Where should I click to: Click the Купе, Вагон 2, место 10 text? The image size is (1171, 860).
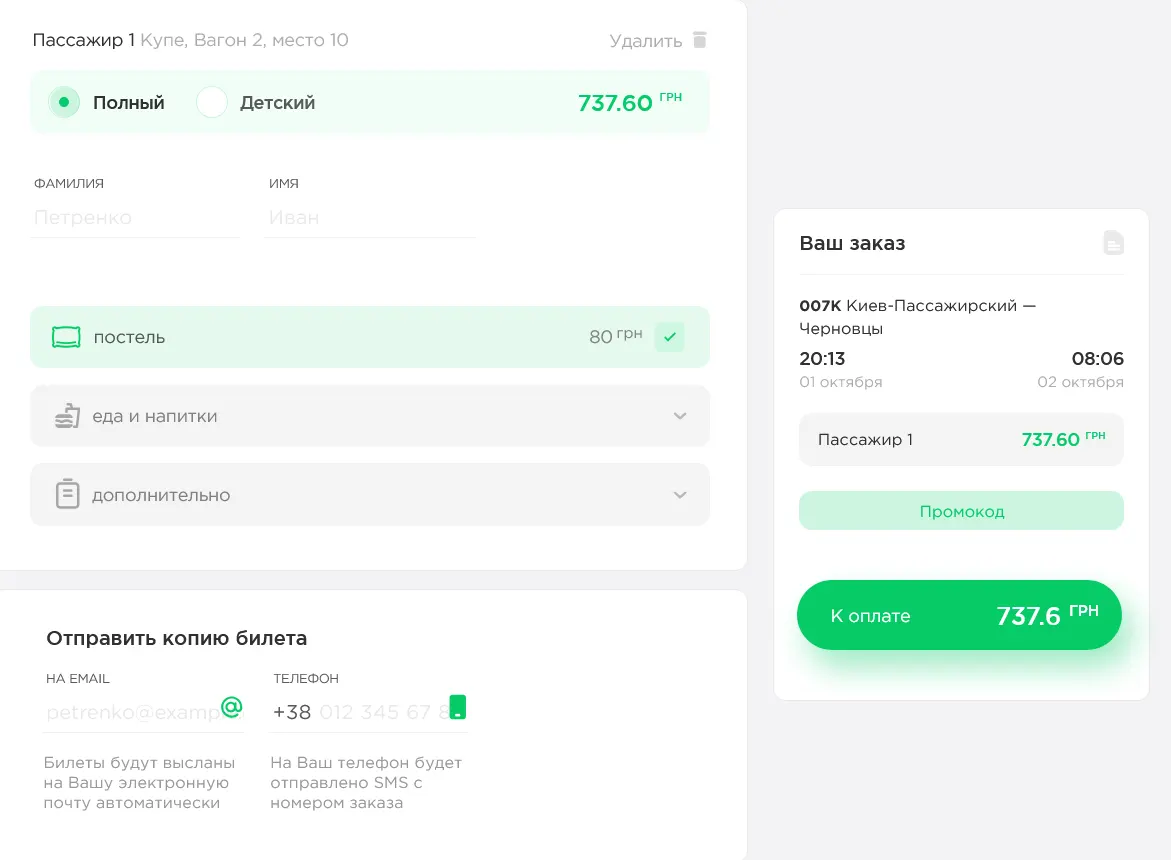244,40
